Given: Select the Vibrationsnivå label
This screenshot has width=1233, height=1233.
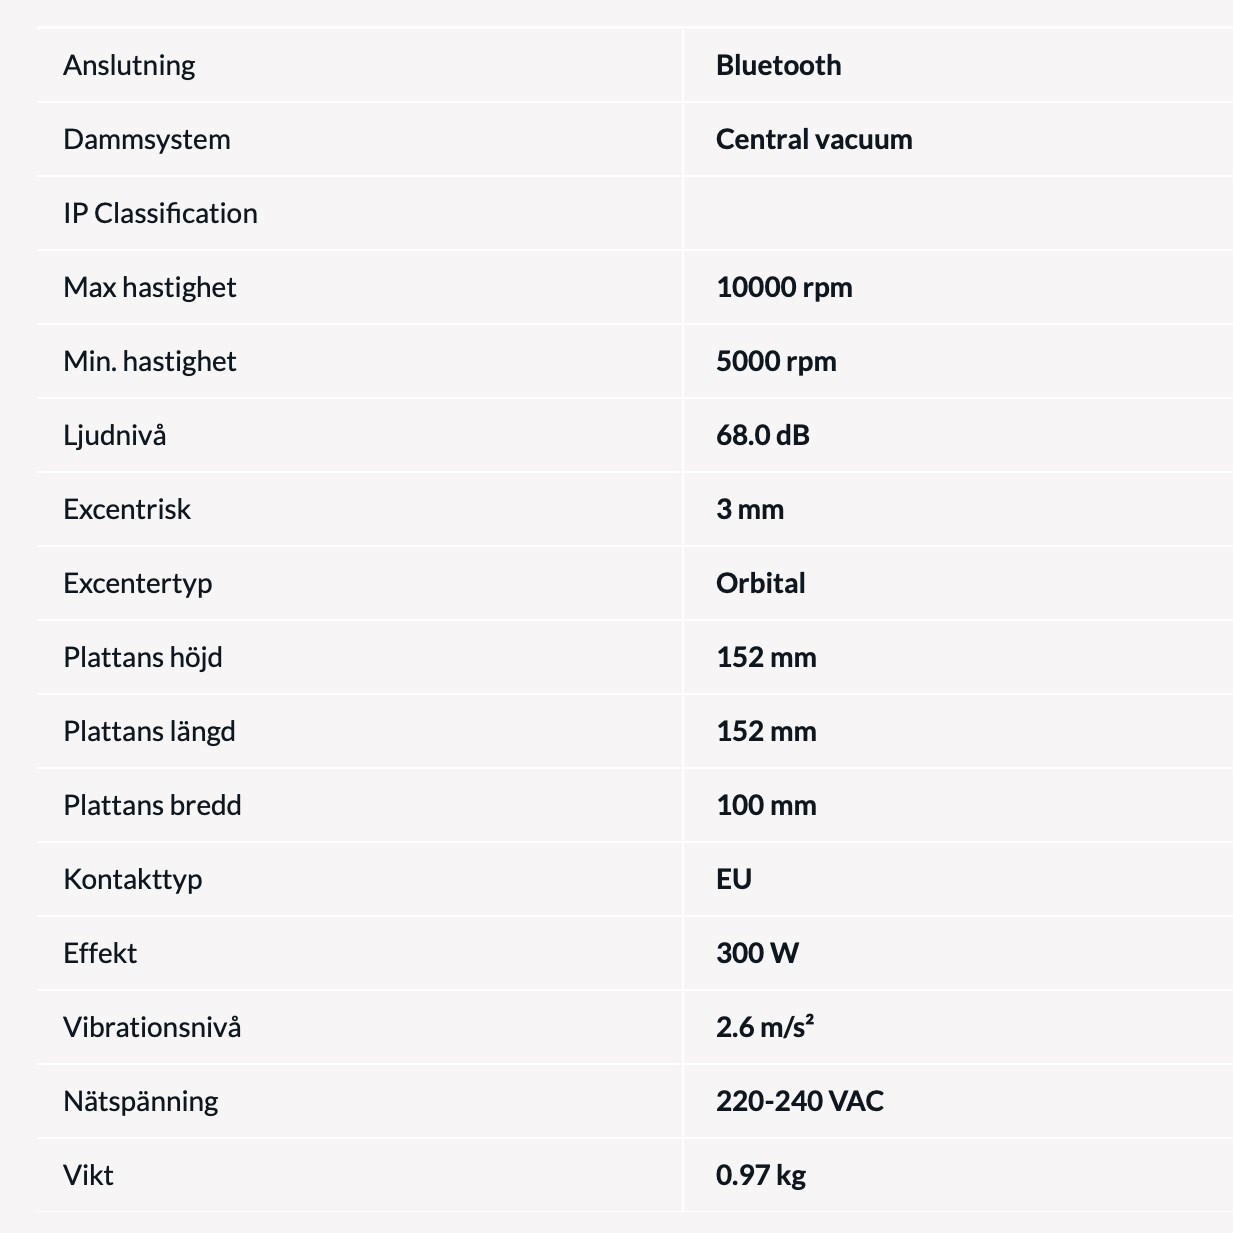Looking at the screenshot, I should pos(152,1027).
